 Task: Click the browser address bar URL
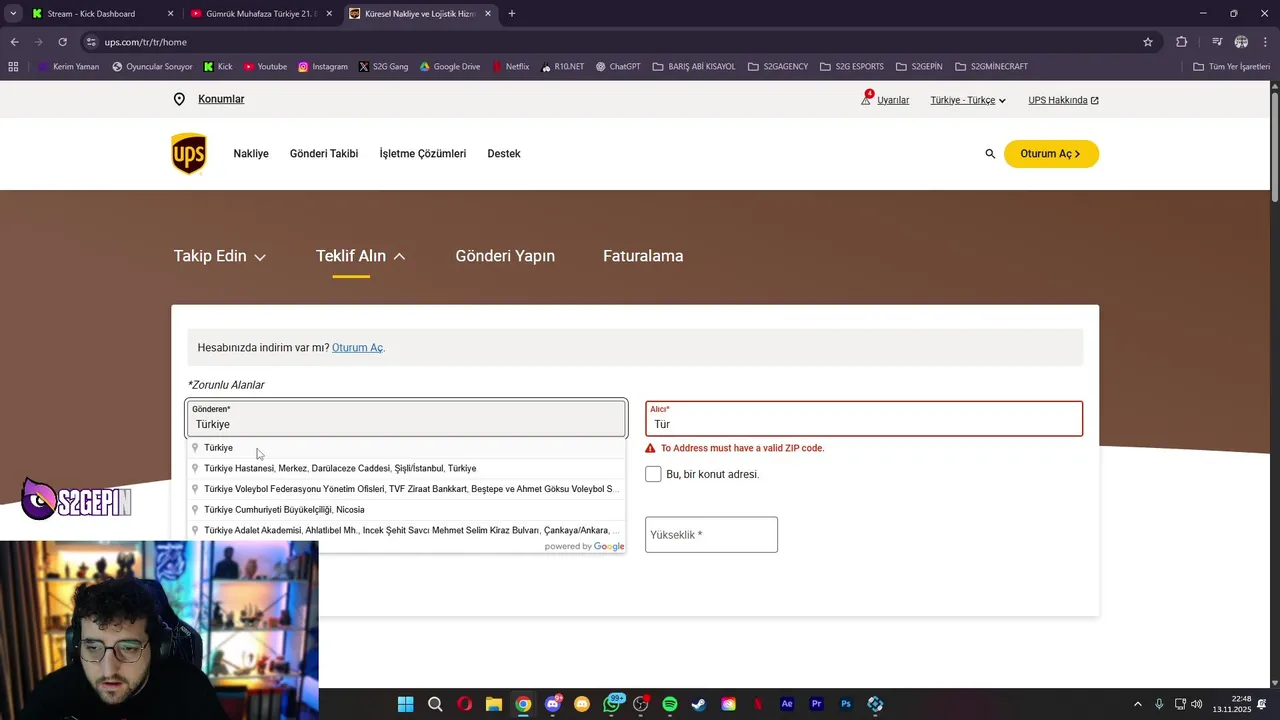pos(145,42)
